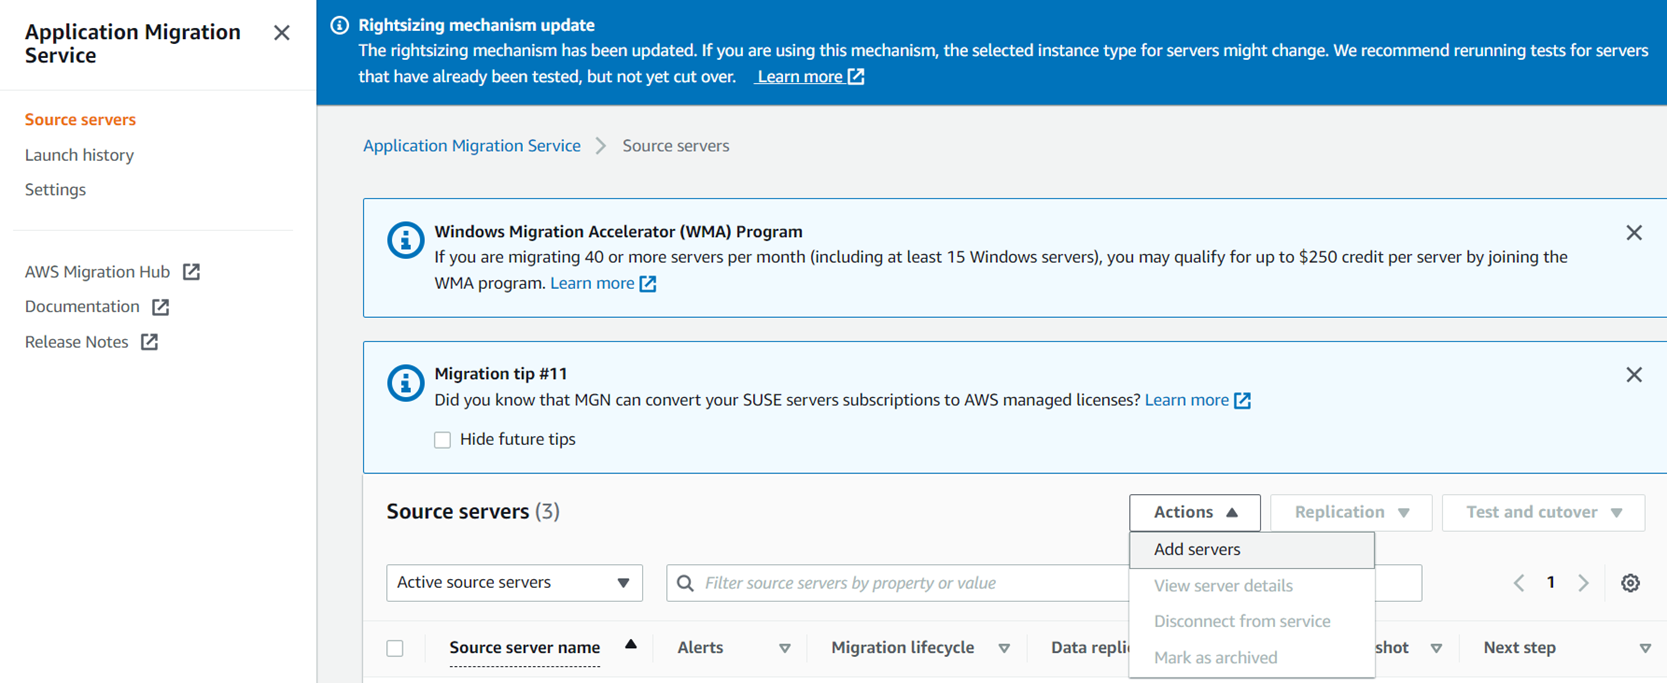Image resolution: width=1667 pixels, height=683 pixels.
Task: Sort by Next step column arrow
Action: pyautogui.click(x=1645, y=649)
